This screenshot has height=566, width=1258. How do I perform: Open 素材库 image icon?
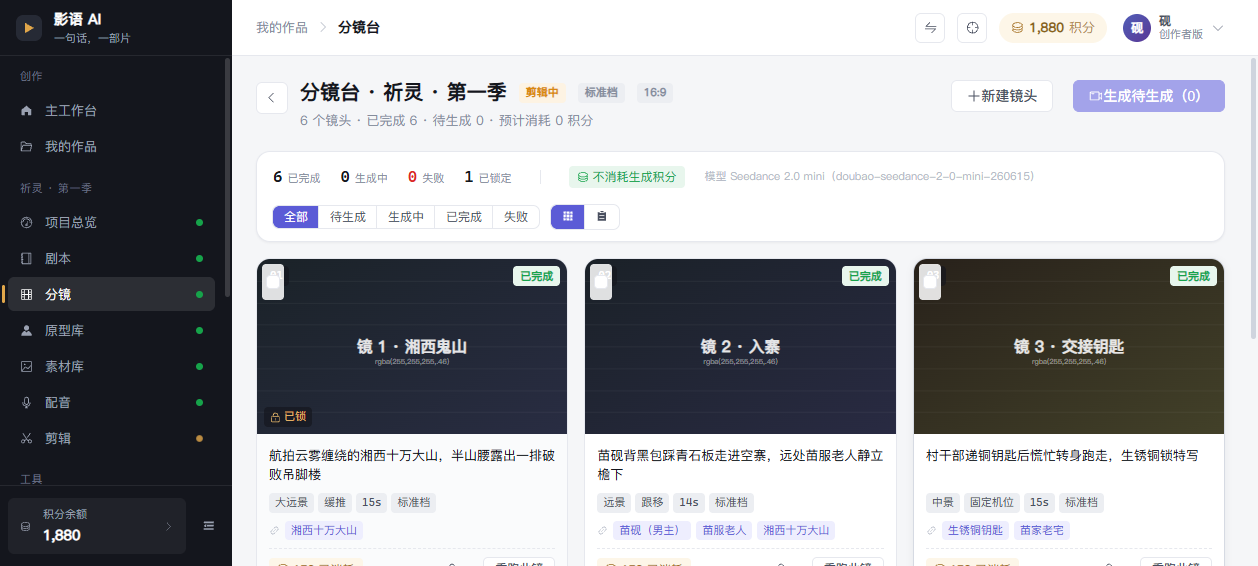point(26,367)
